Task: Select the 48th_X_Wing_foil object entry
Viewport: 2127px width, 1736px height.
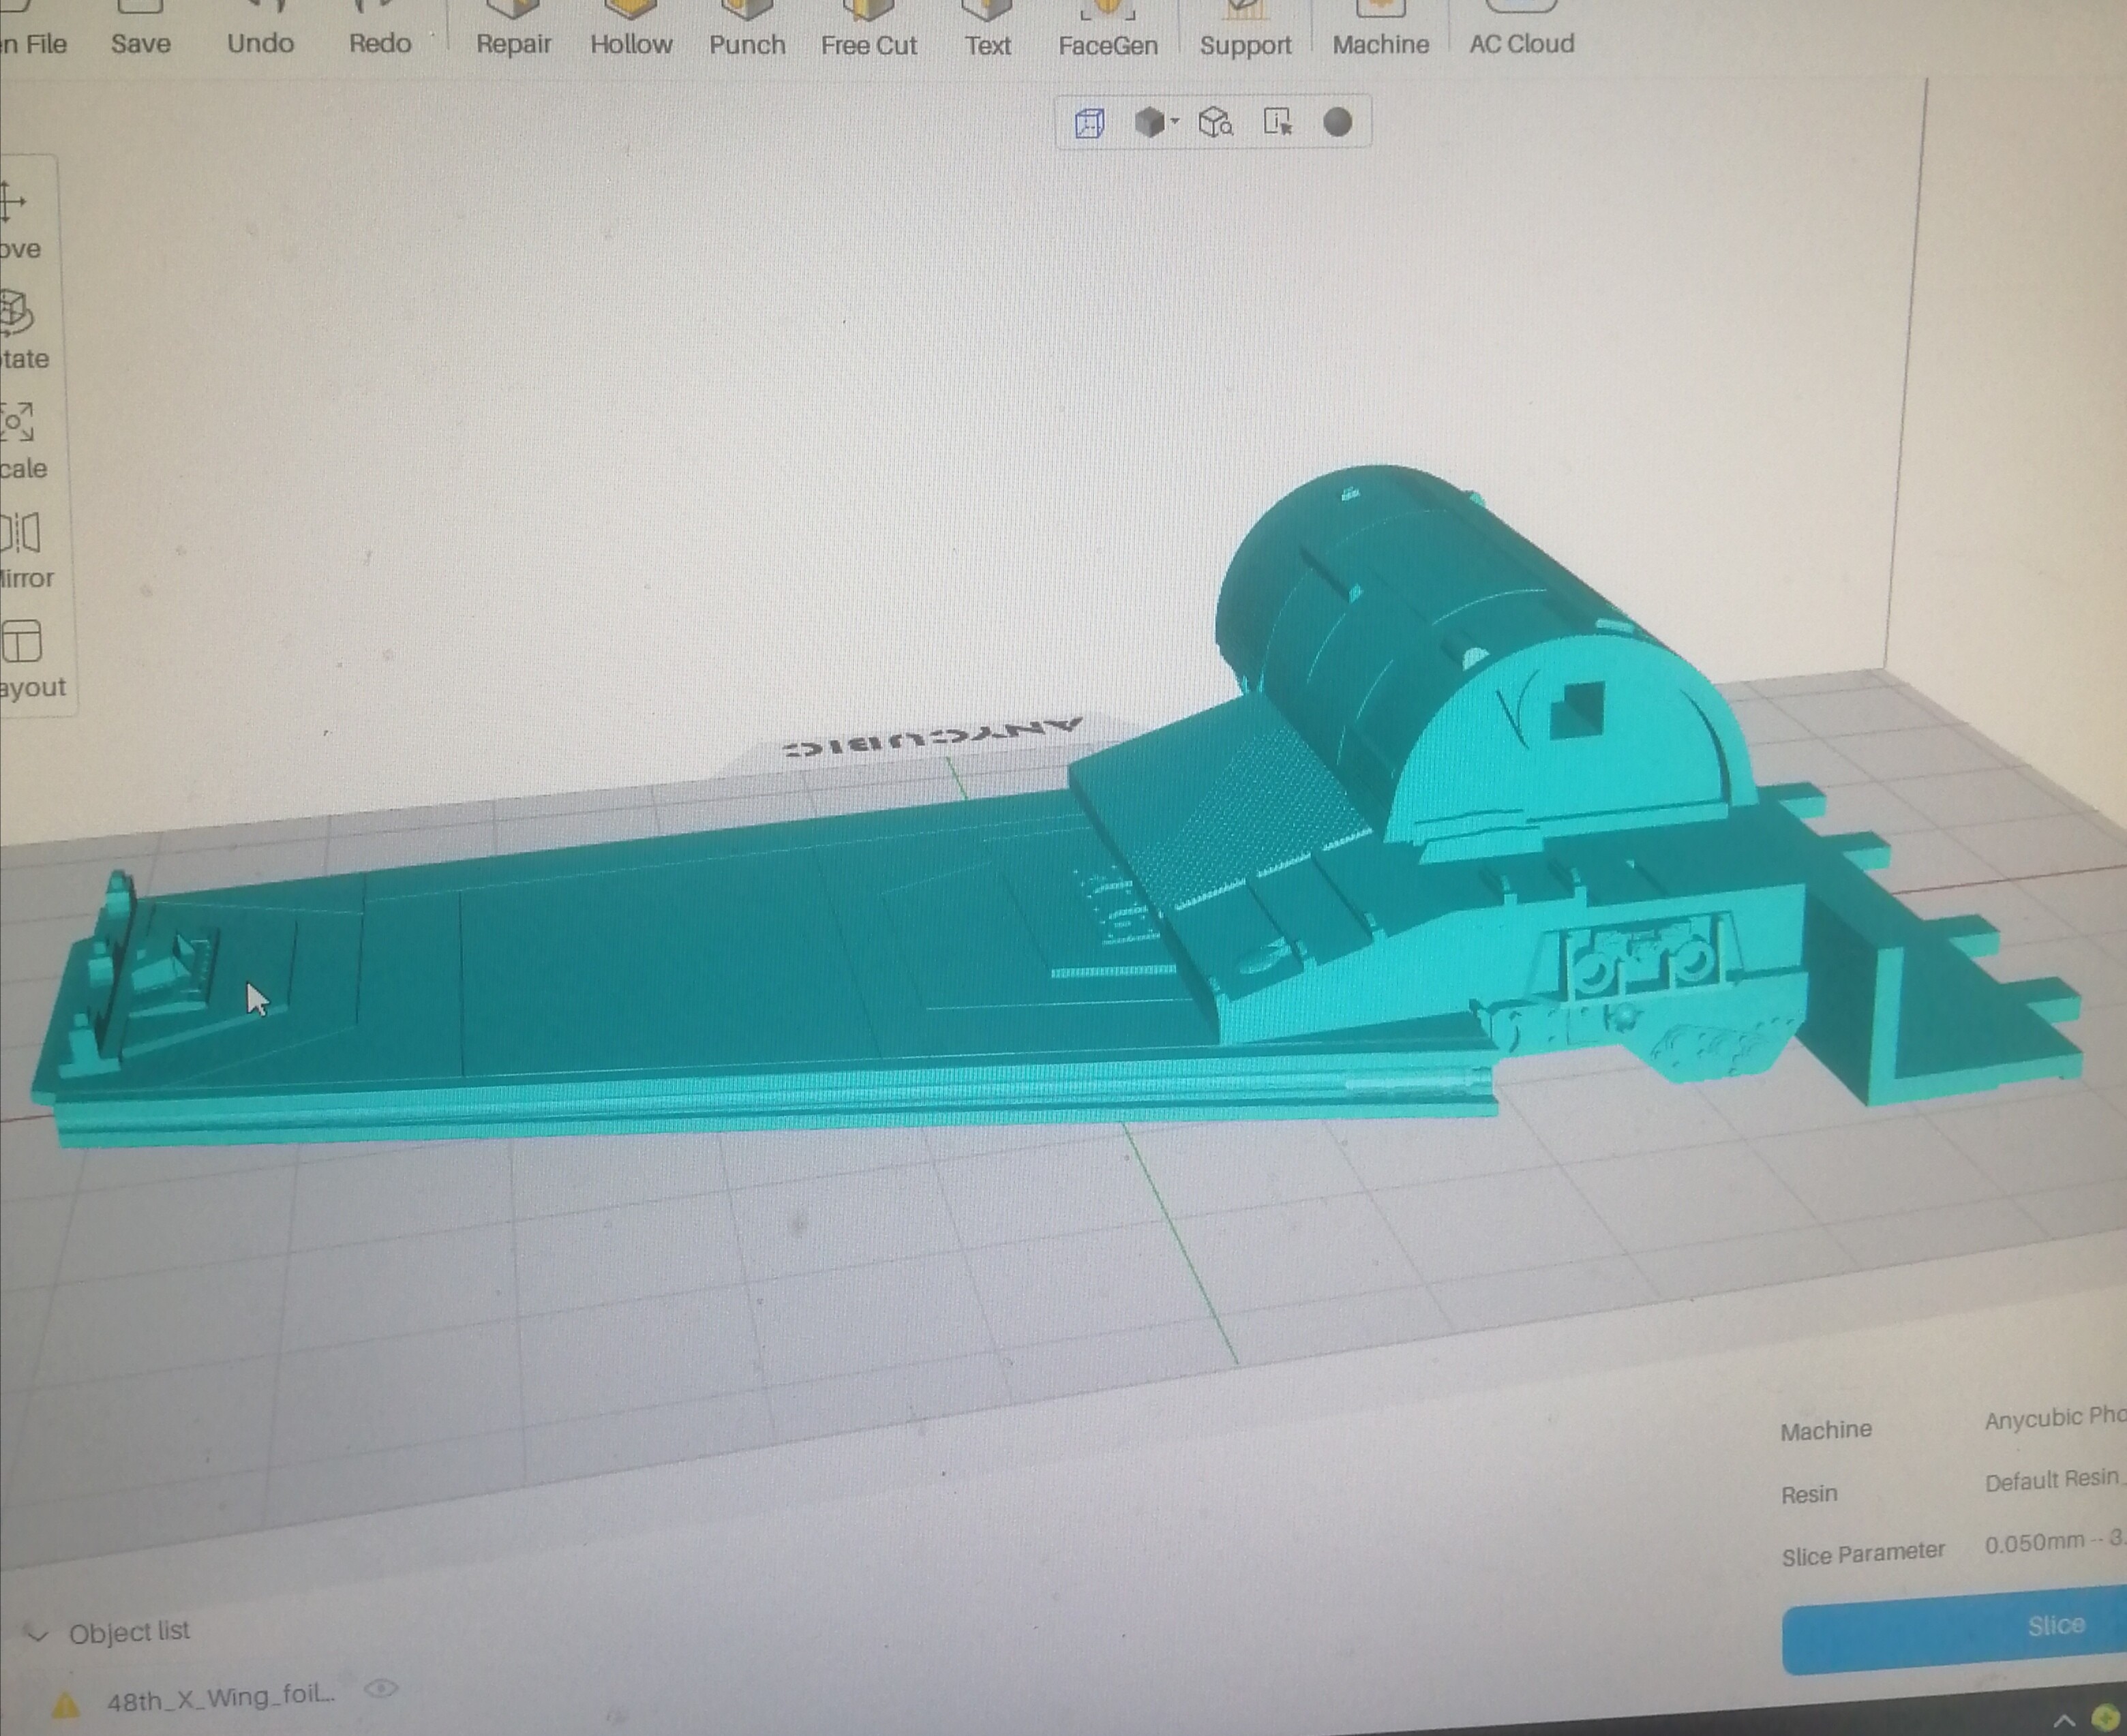Action: click(219, 1694)
